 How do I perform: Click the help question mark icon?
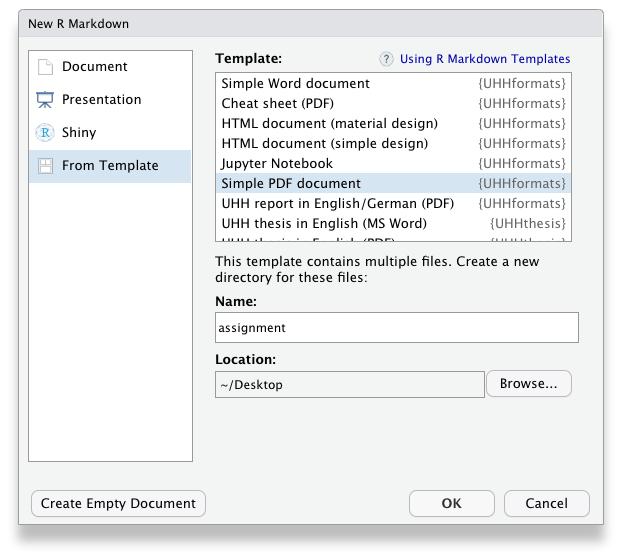point(386,60)
